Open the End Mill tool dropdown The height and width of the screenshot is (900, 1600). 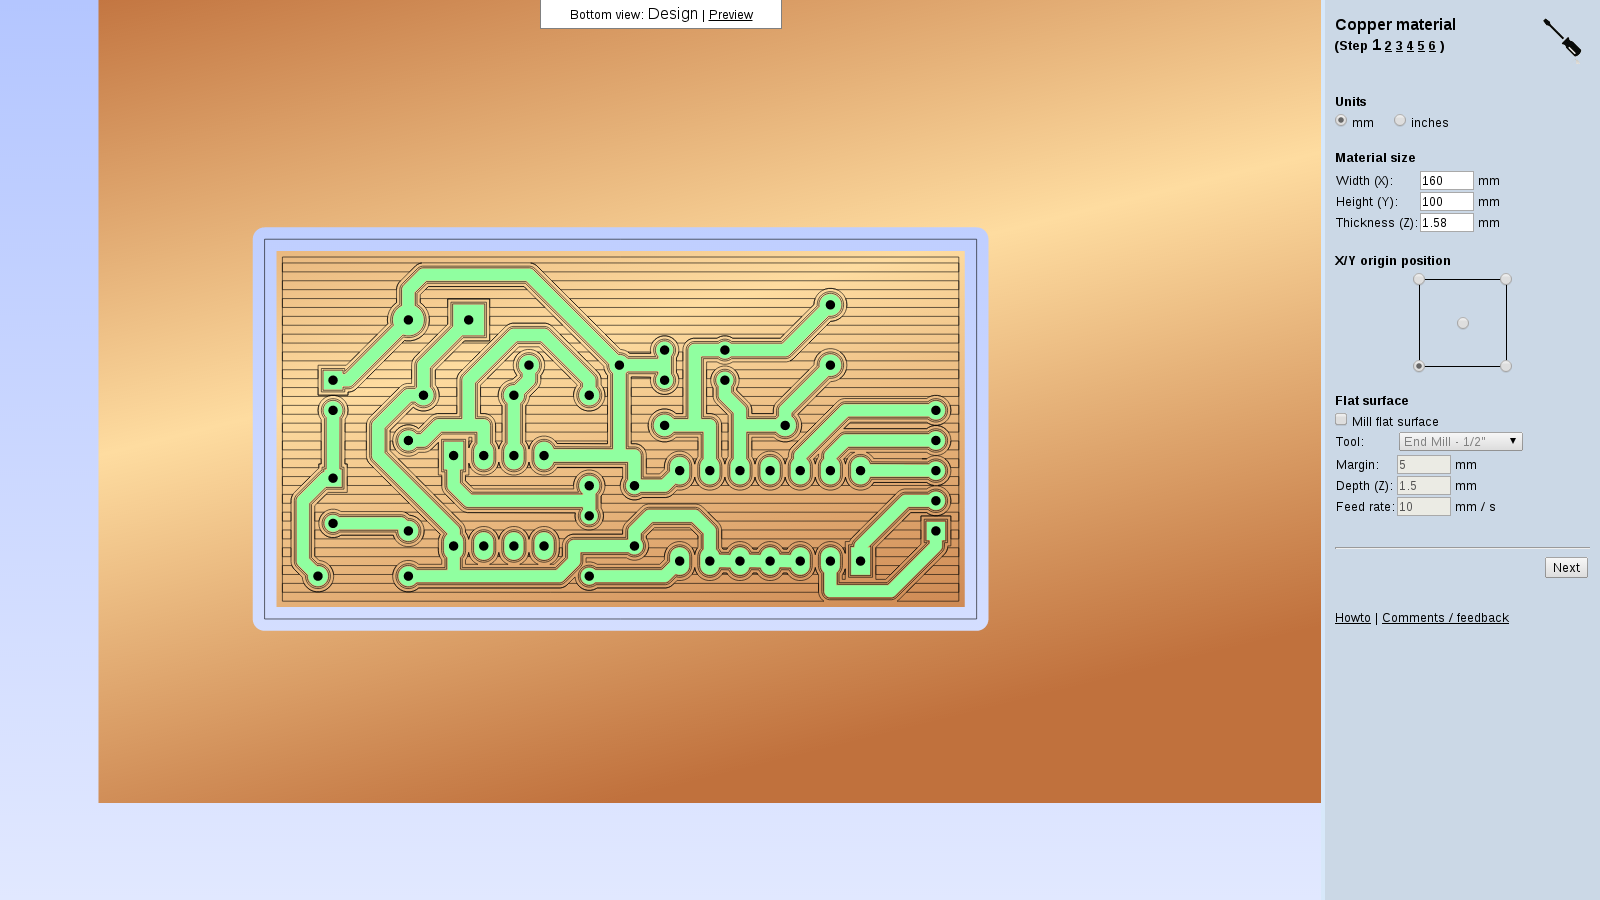click(x=1460, y=441)
